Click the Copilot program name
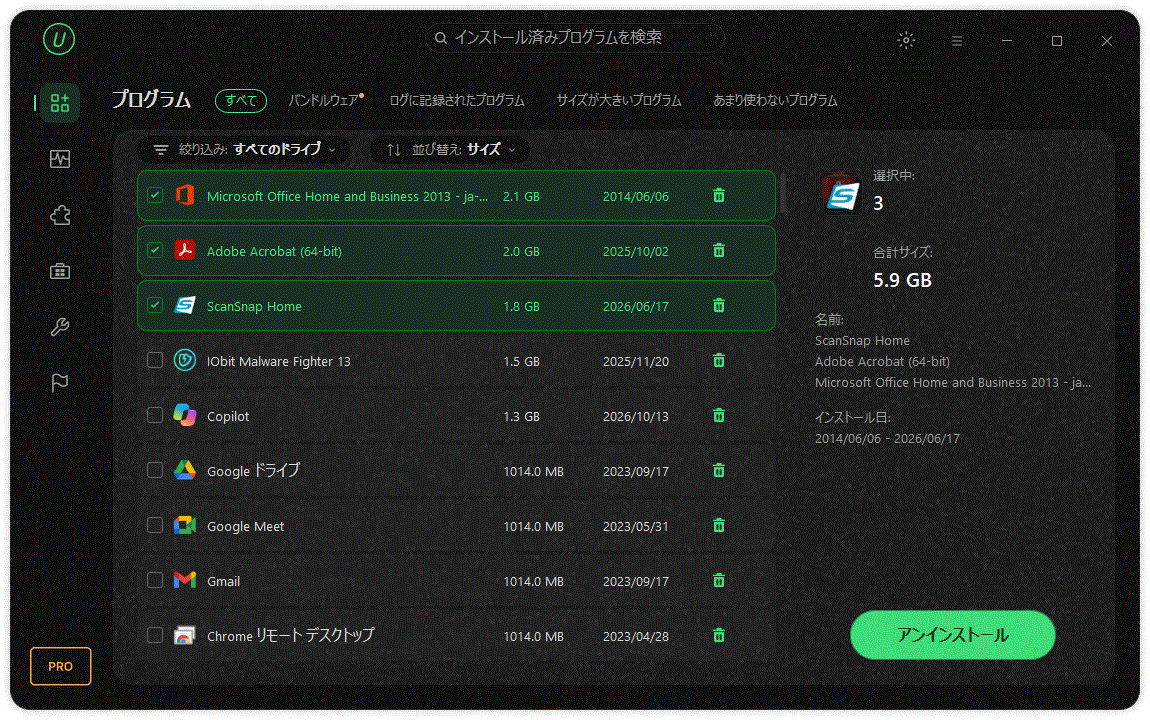1150x720 pixels. tap(228, 416)
